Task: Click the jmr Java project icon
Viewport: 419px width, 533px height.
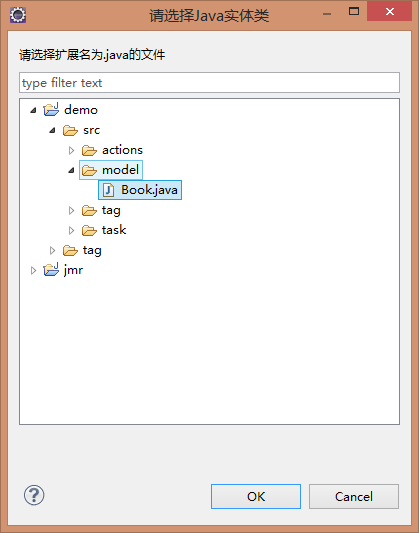Action: click(51, 270)
